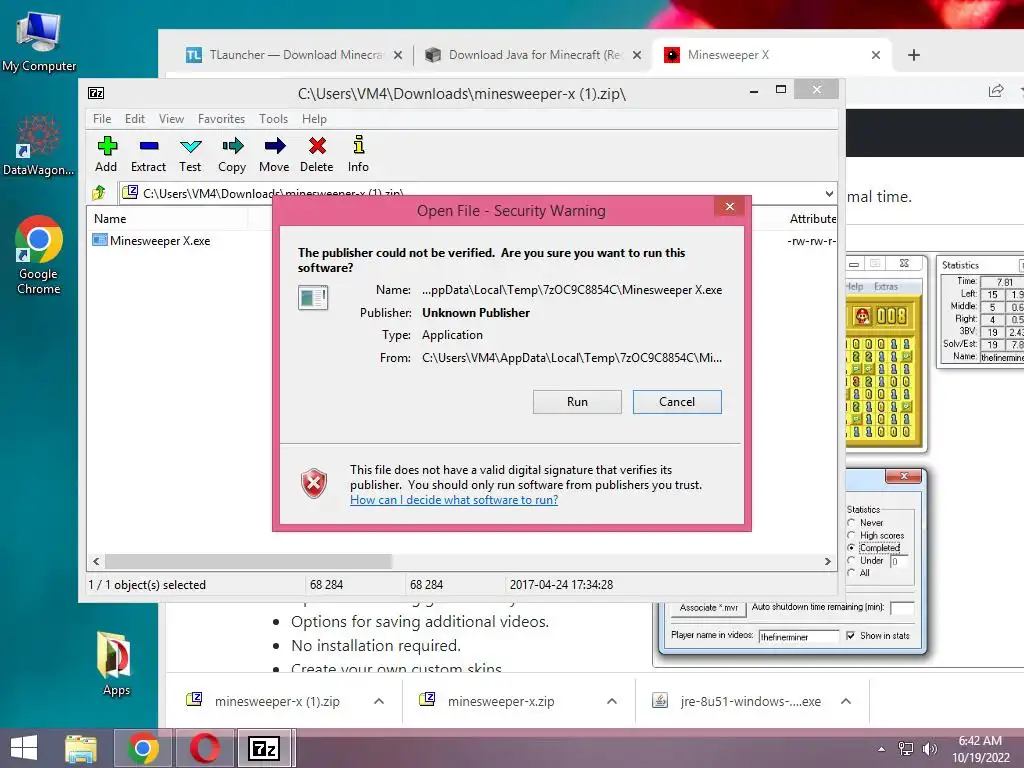Click the scrollbar right arrow in 7-Zip
Screen dimensions: 1024x768
pos(828,561)
